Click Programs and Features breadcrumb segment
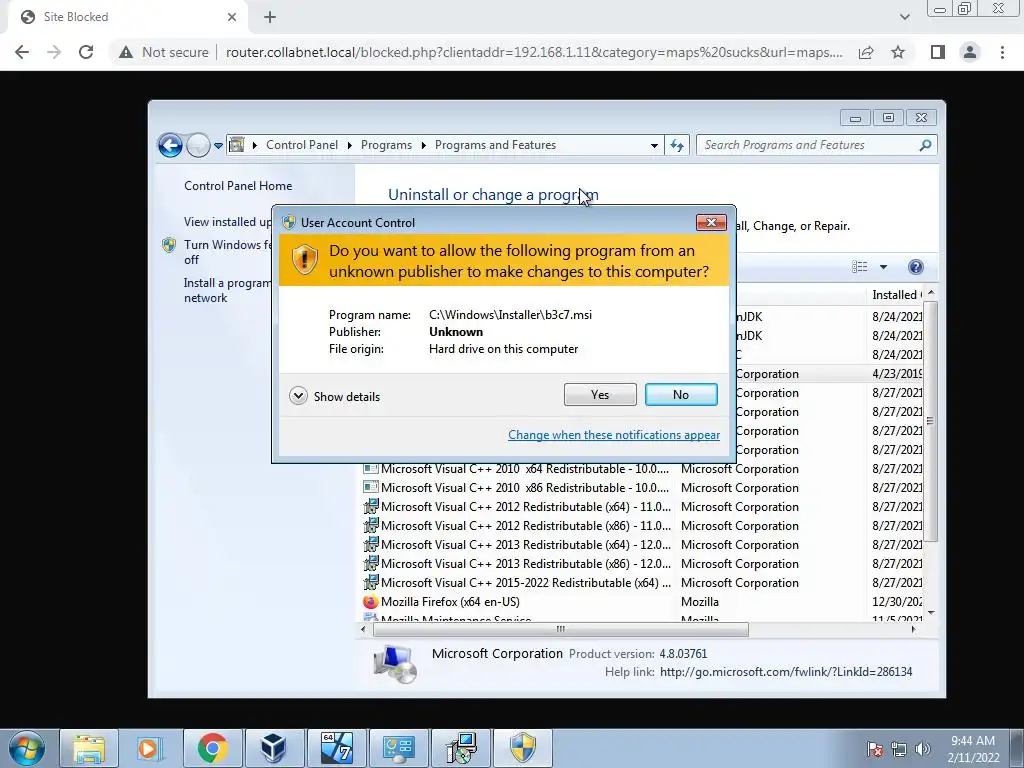The height and width of the screenshot is (768, 1024). [x=495, y=145]
